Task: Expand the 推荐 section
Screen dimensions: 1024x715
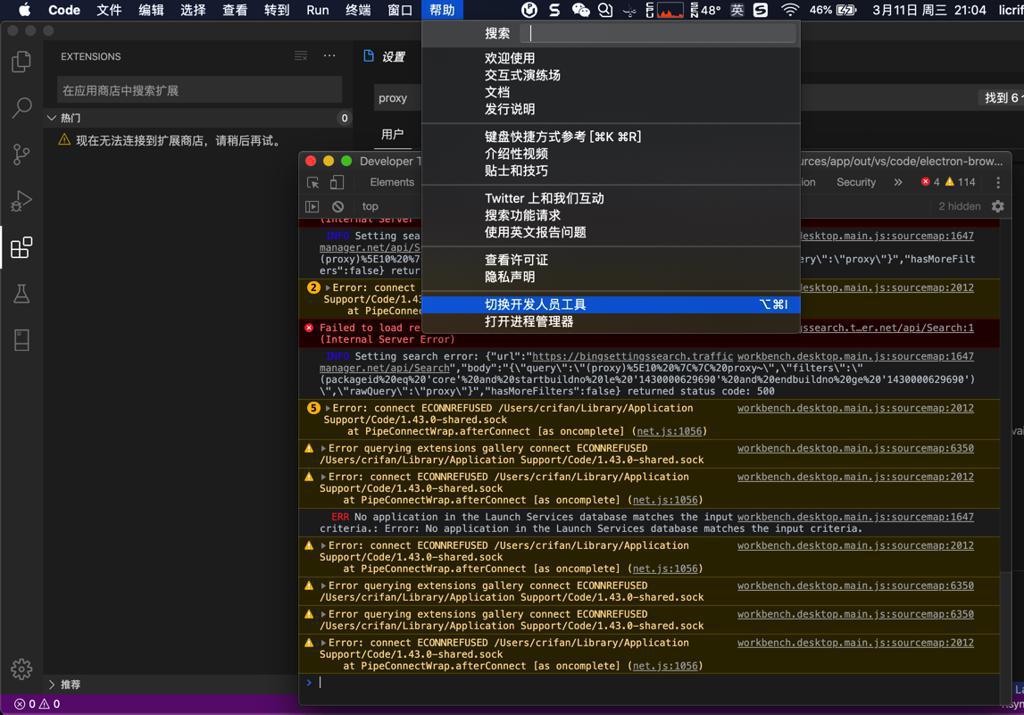Action: click(x=52, y=684)
